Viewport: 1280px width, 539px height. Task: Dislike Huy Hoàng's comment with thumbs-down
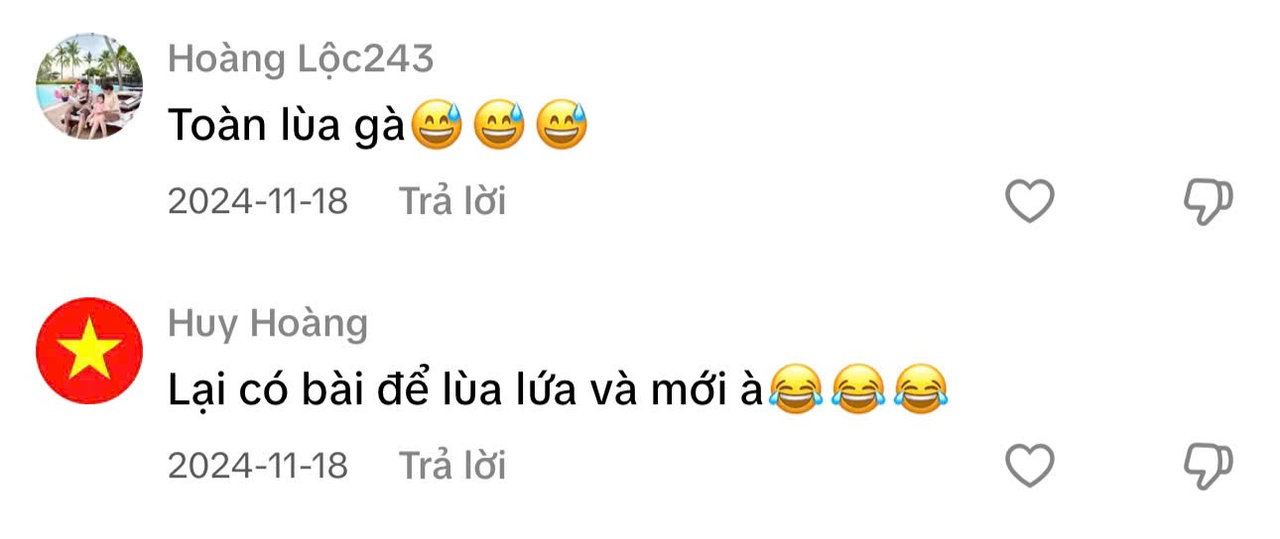[x=1208, y=466]
